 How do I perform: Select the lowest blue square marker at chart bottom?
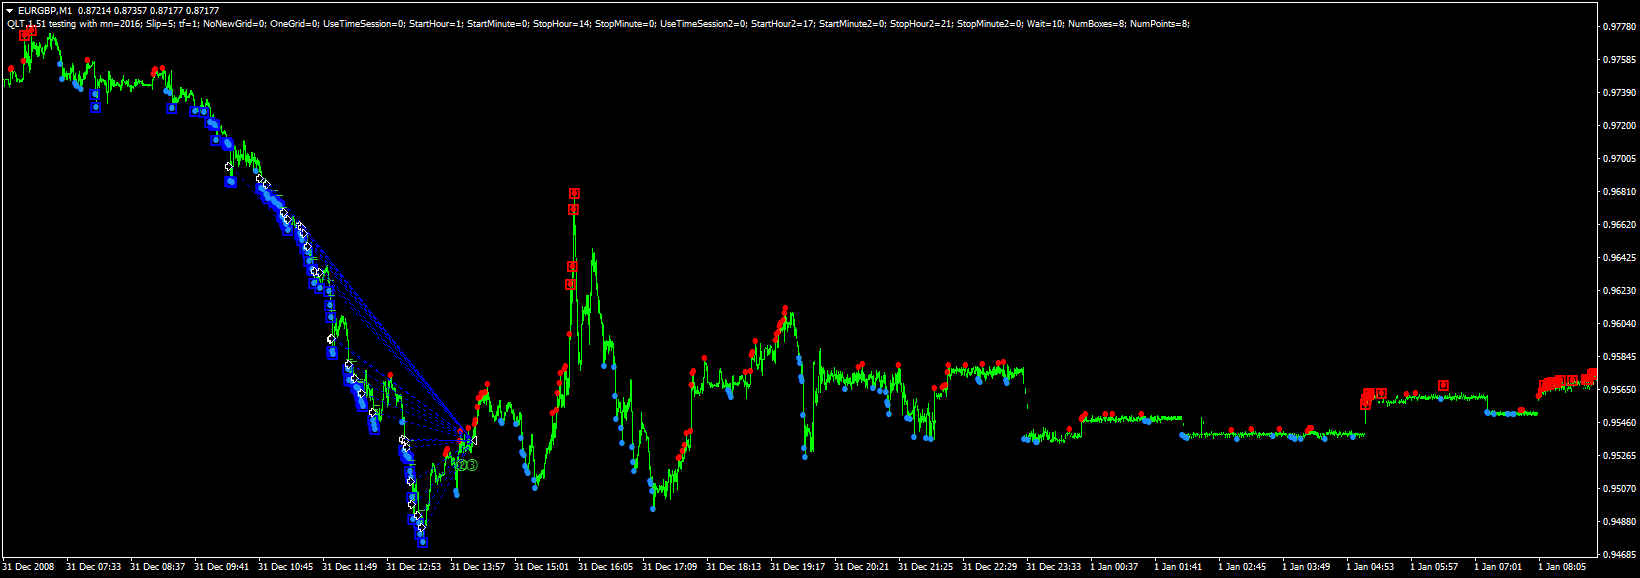pyautogui.click(x=422, y=542)
